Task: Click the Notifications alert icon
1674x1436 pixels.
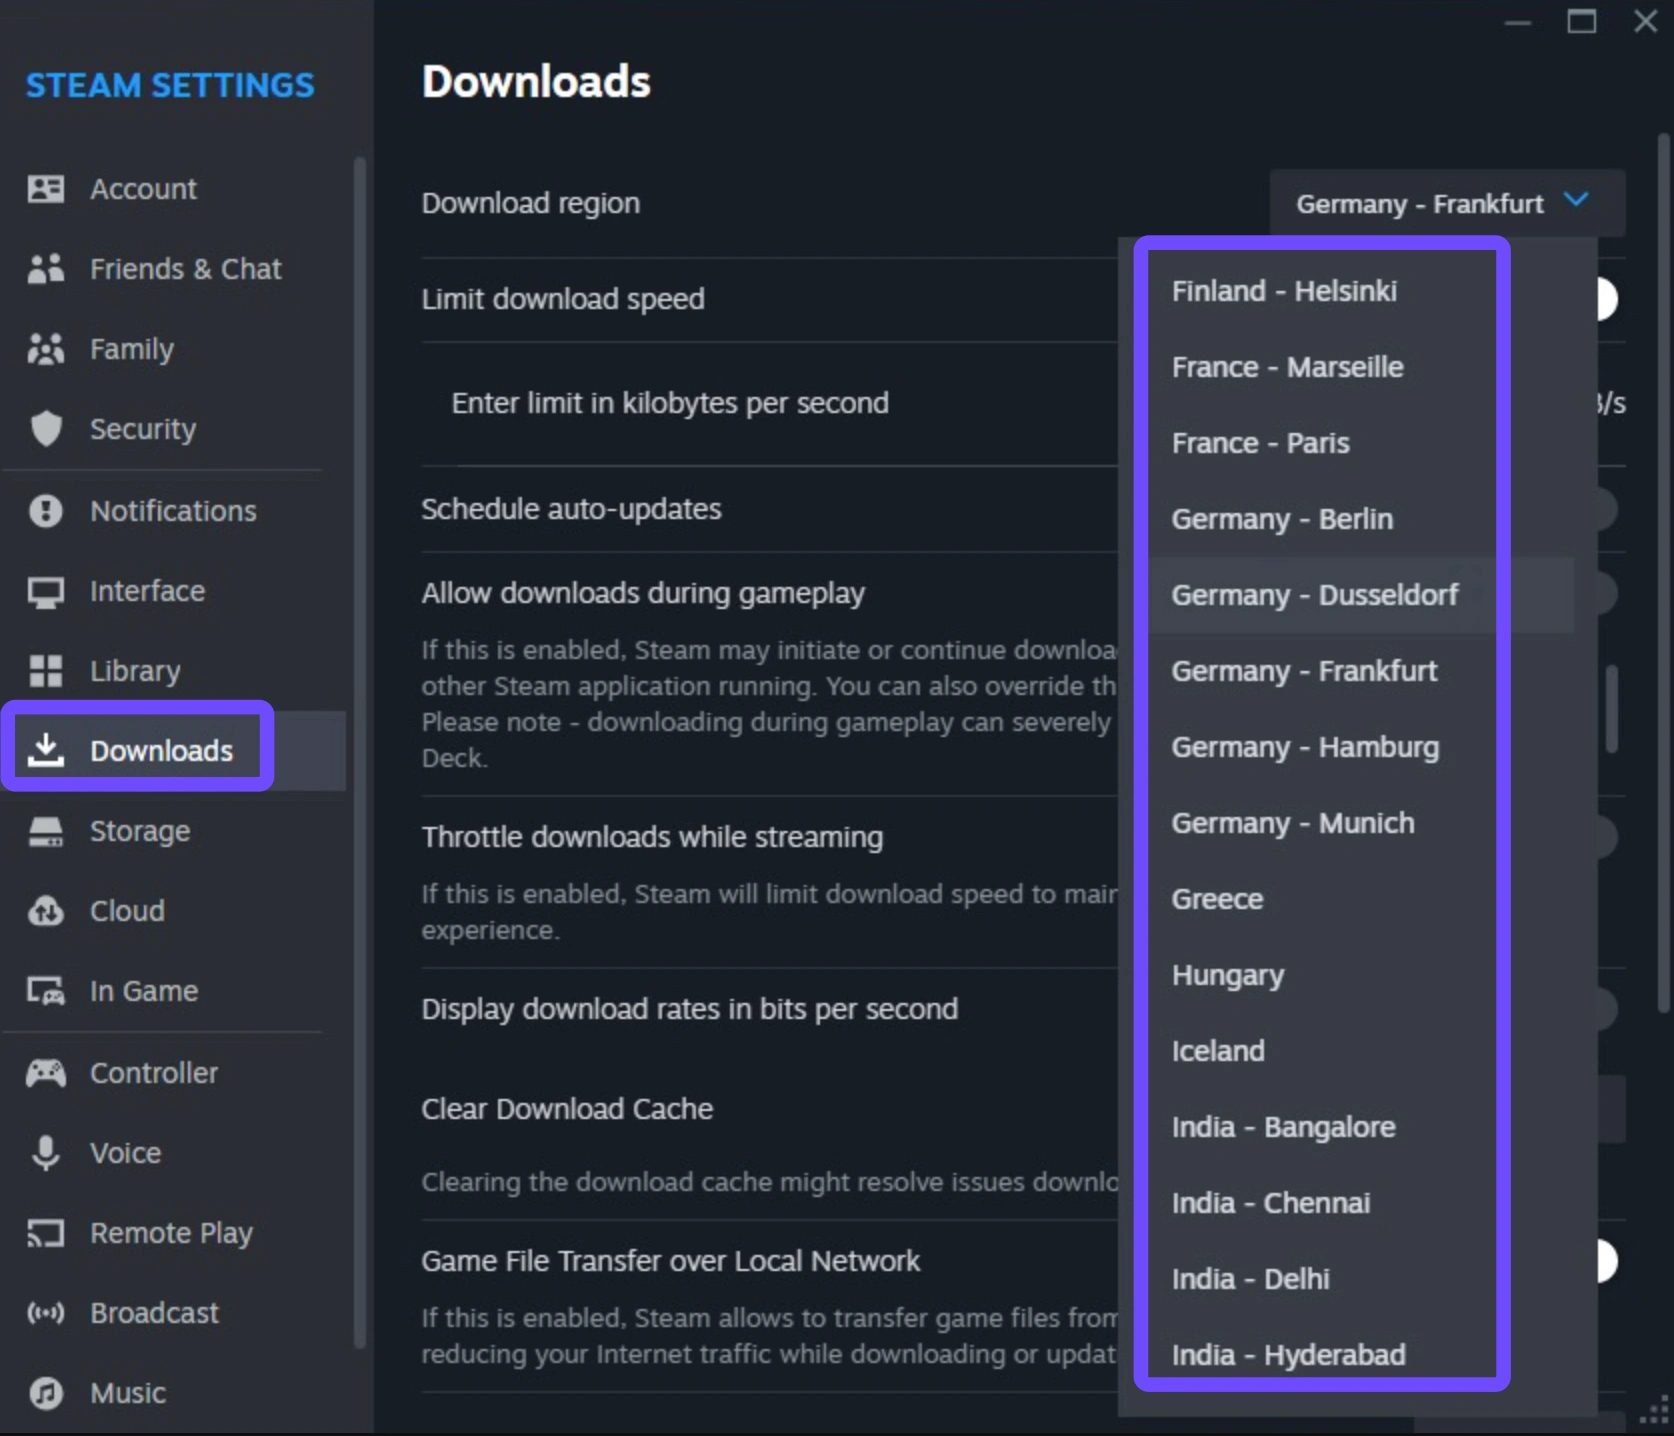Action: click(46, 511)
